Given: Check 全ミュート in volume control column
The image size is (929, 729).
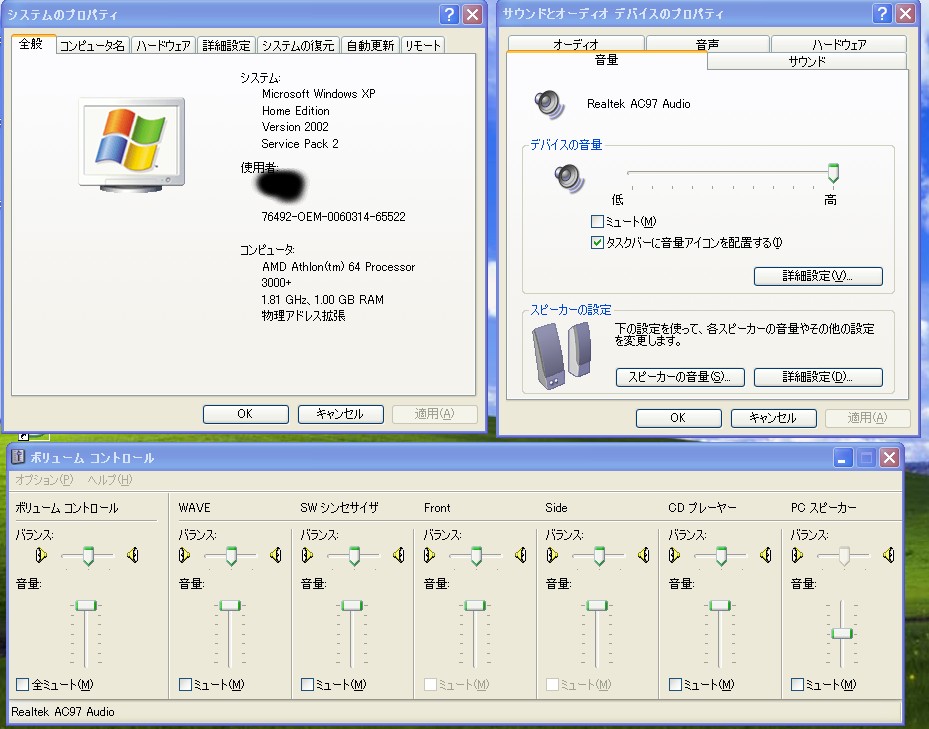Looking at the screenshot, I should pyautogui.click(x=22, y=685).
